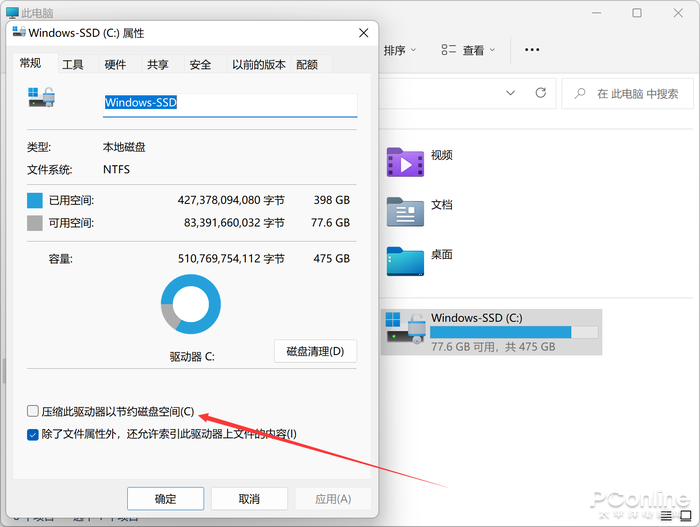
Task: Click the 文档 folder label
Action: pyautogui.click(x=442, y=205)
